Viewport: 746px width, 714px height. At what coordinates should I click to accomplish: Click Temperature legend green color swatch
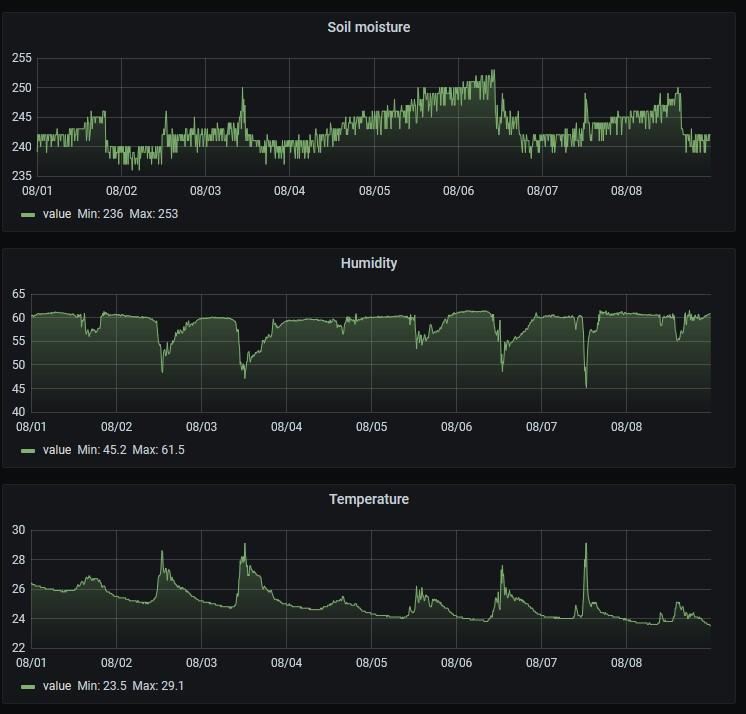coord(28,686)
